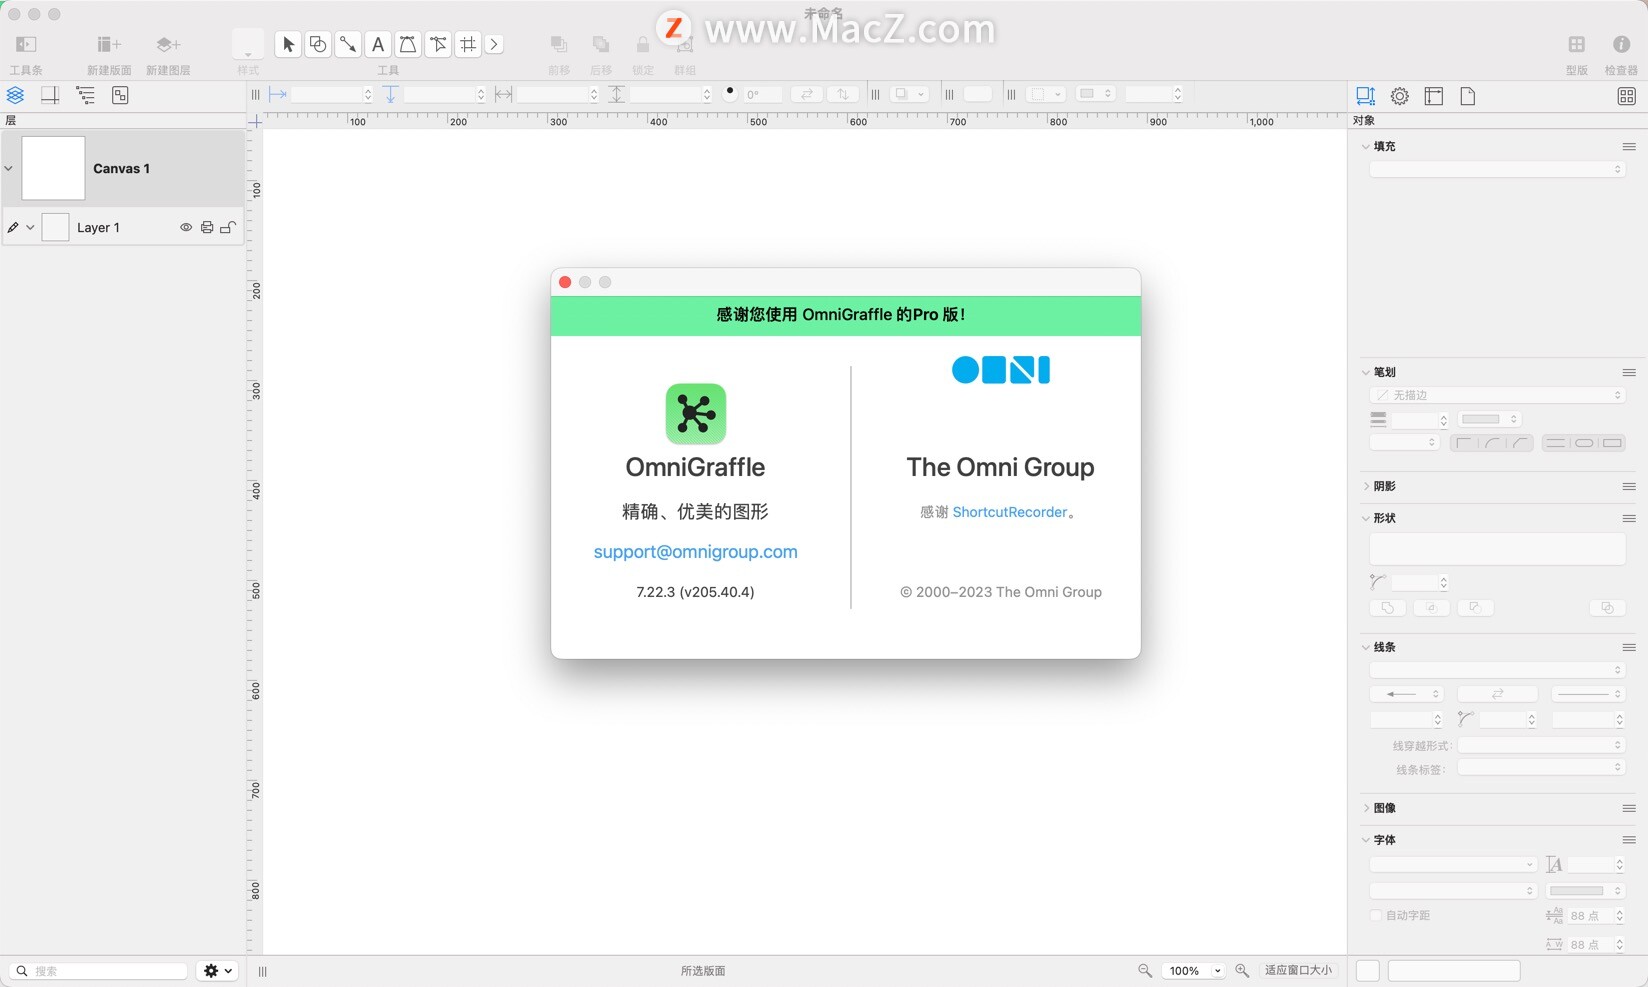Expand the 阴影 shadow section
Screen dimensions: 1648x987
point(1366,486)
